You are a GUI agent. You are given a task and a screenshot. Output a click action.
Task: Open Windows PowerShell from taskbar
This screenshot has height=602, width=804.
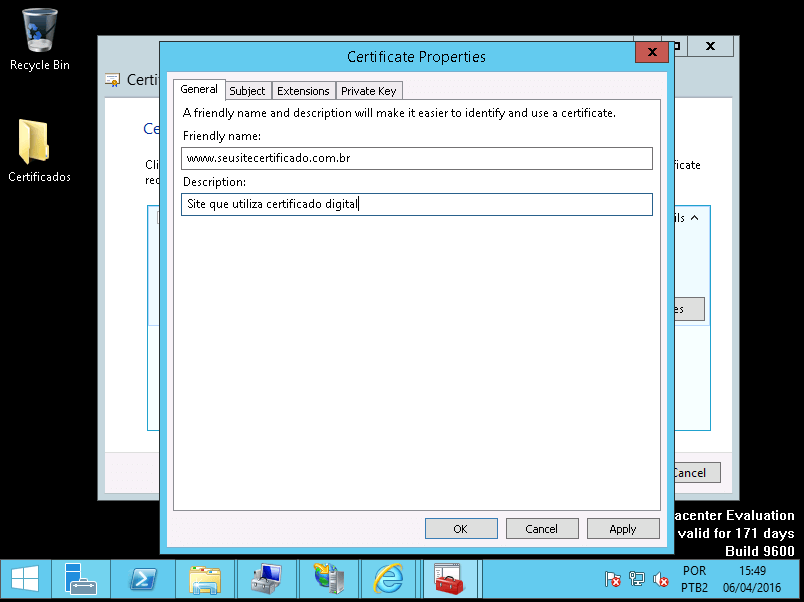pyautogui.click(x=143, y=579)
